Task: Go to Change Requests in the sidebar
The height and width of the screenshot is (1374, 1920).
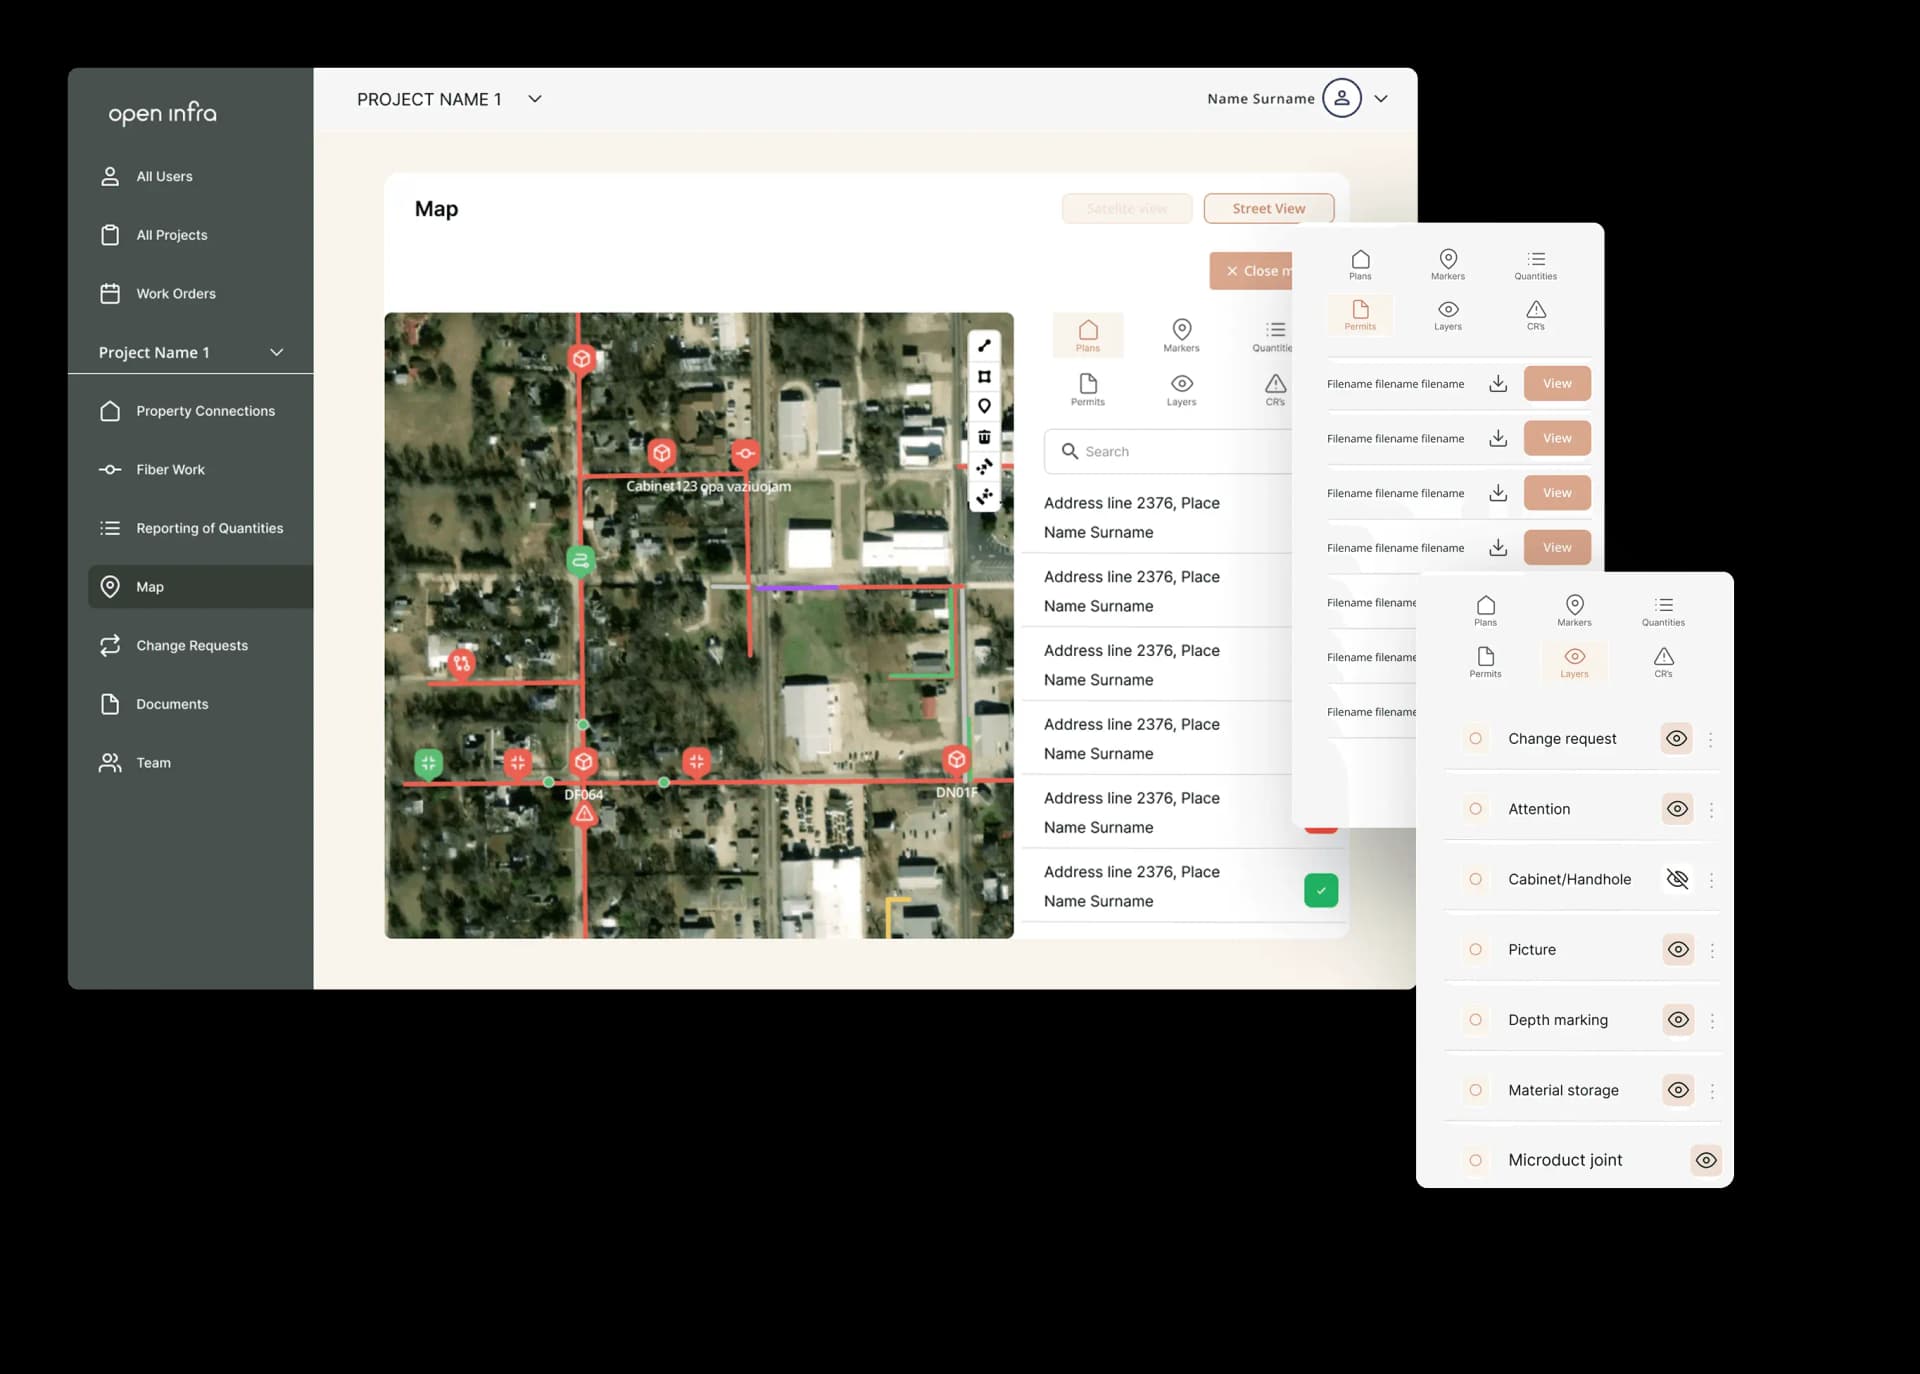Action: 191,646
